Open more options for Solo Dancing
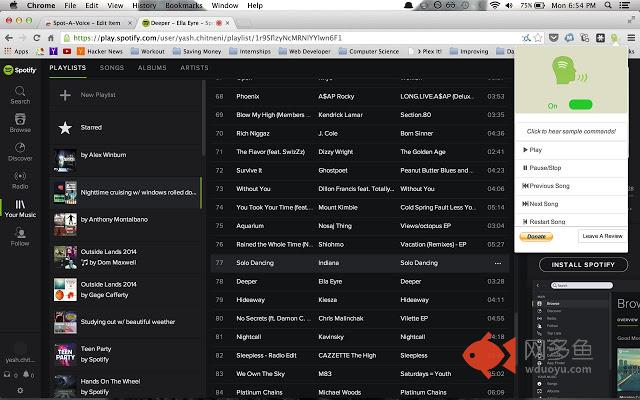The image size is (640, 400). (x=498, y=263)
